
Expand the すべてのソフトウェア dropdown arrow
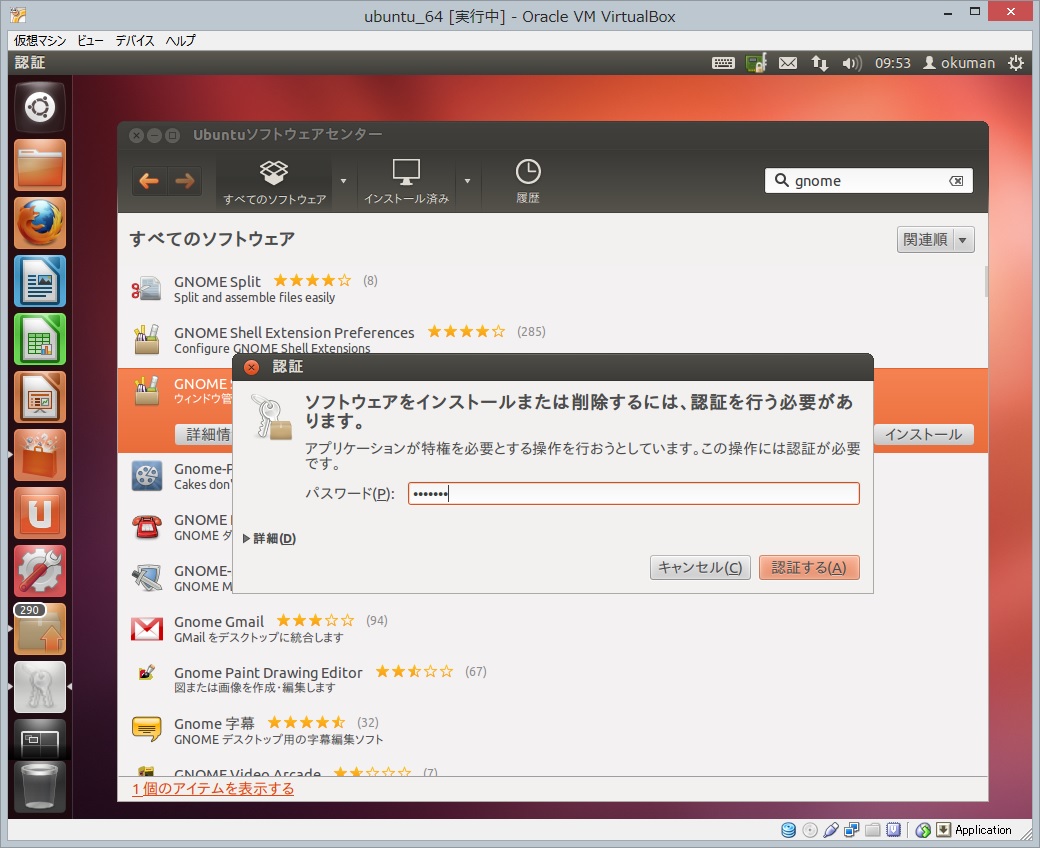point(344,181)
